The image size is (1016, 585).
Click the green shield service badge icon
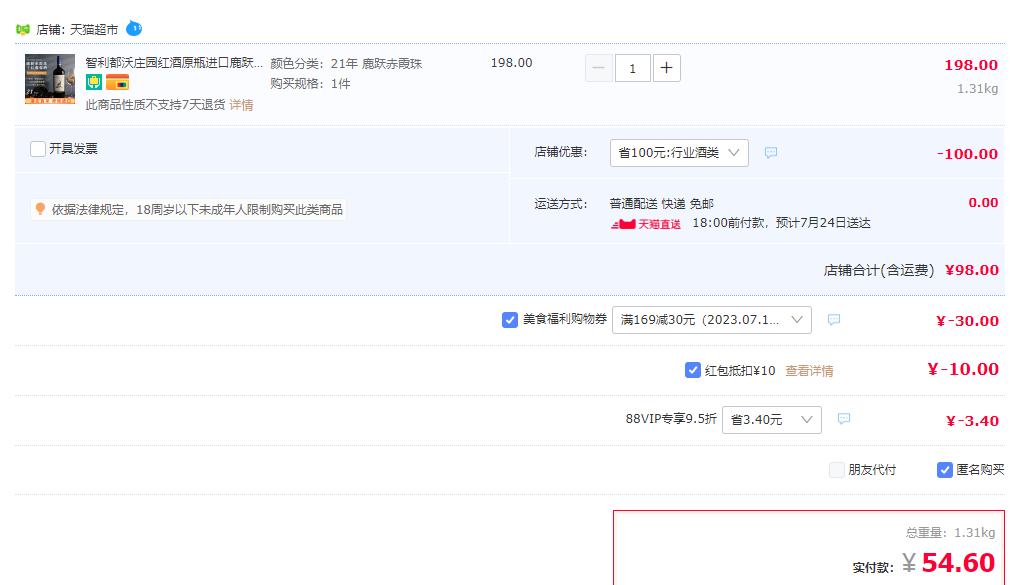(94, 82)
